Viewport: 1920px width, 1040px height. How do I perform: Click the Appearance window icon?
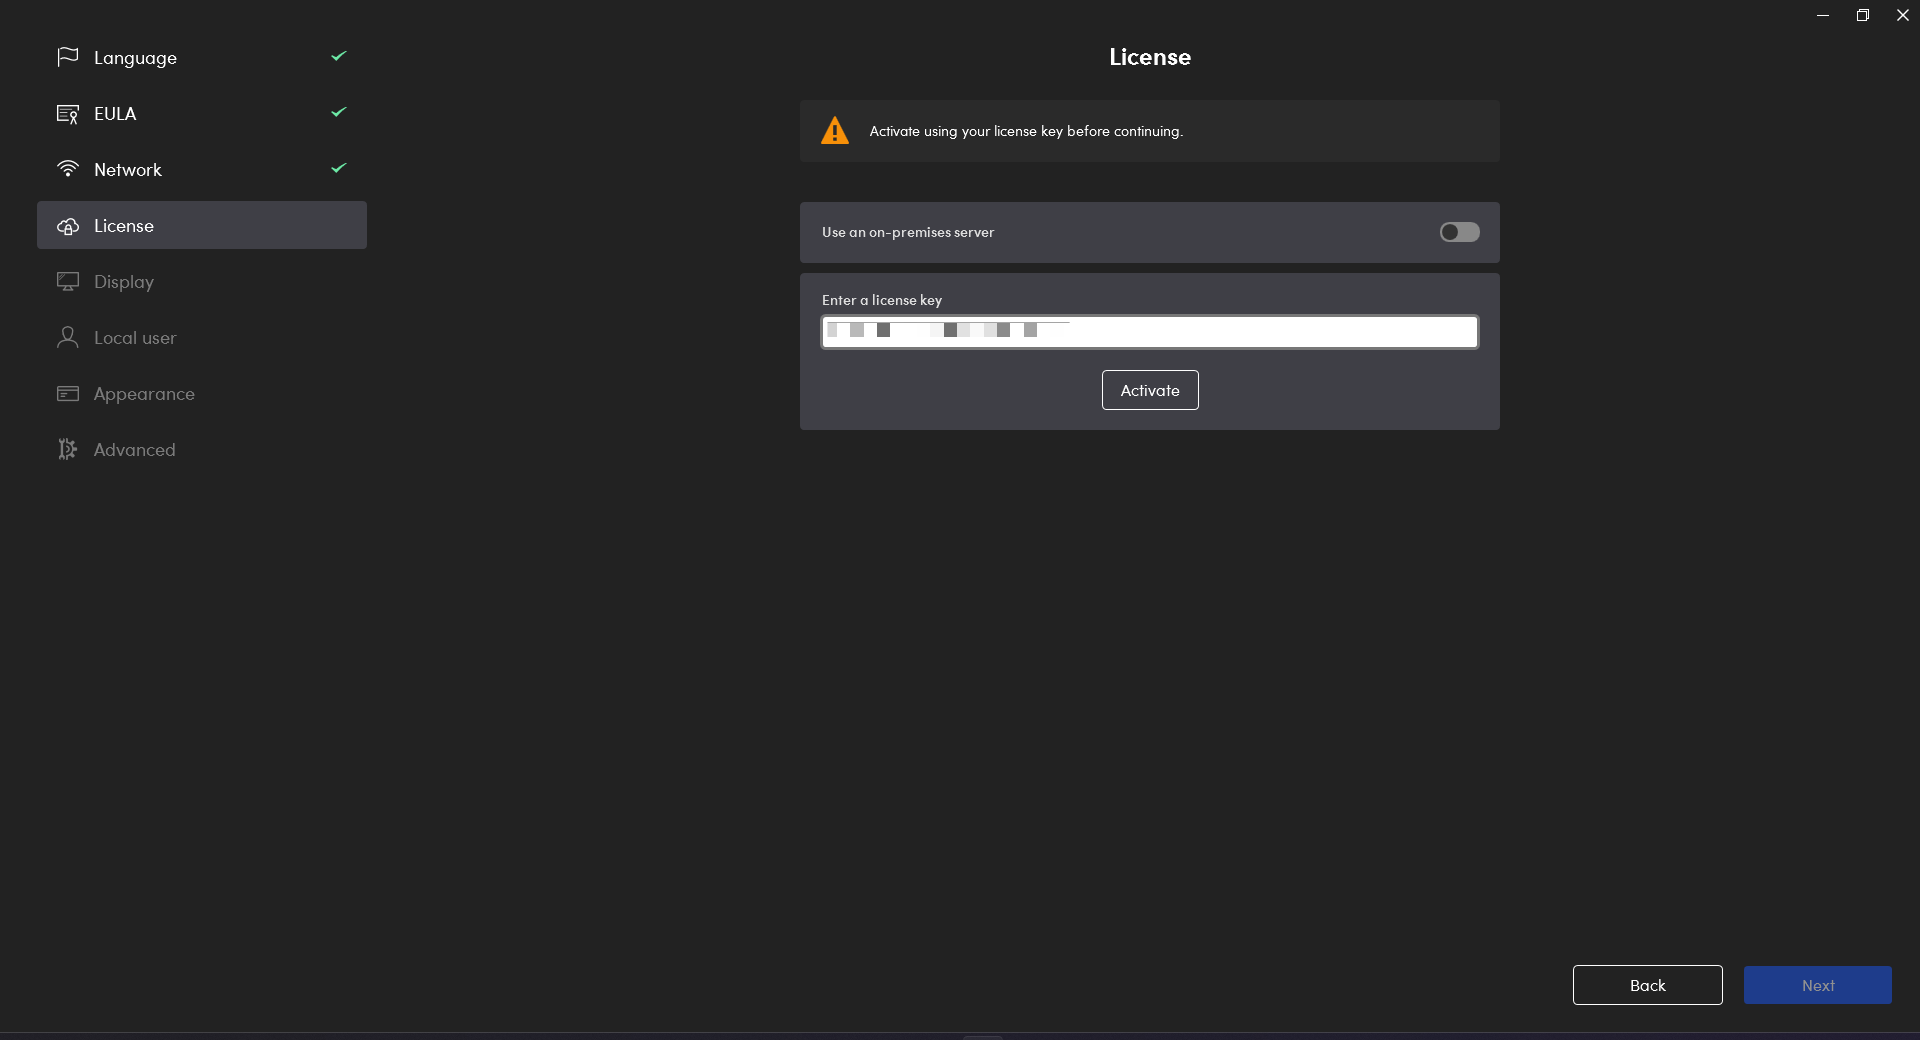[67, 394]
